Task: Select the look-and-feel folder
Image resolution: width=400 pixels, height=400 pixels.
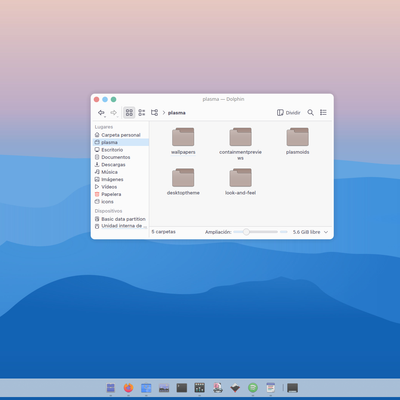Action: (x=240, y=182)
